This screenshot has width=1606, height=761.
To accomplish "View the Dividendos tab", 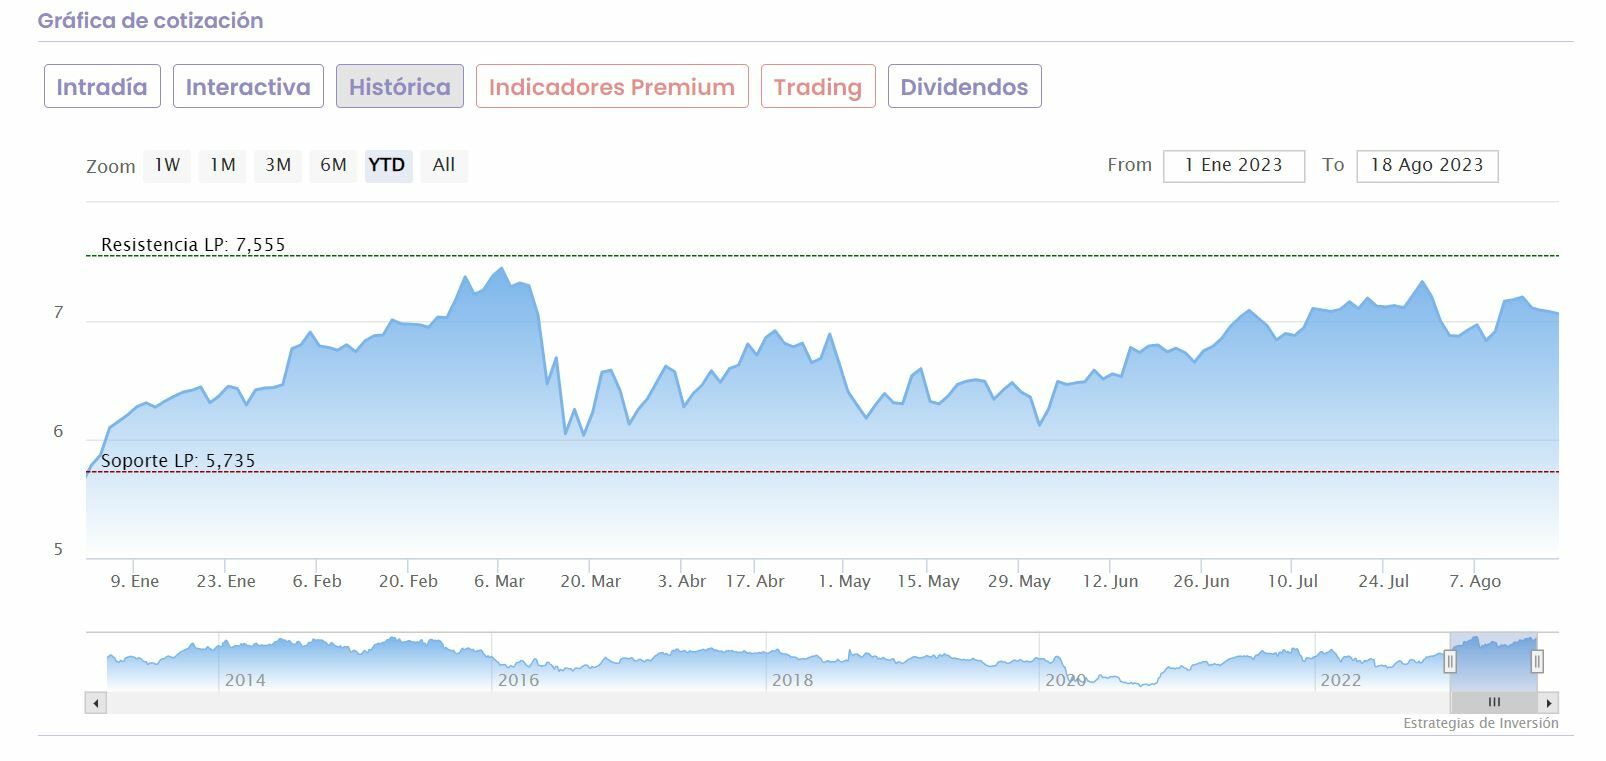I will 964,87.
